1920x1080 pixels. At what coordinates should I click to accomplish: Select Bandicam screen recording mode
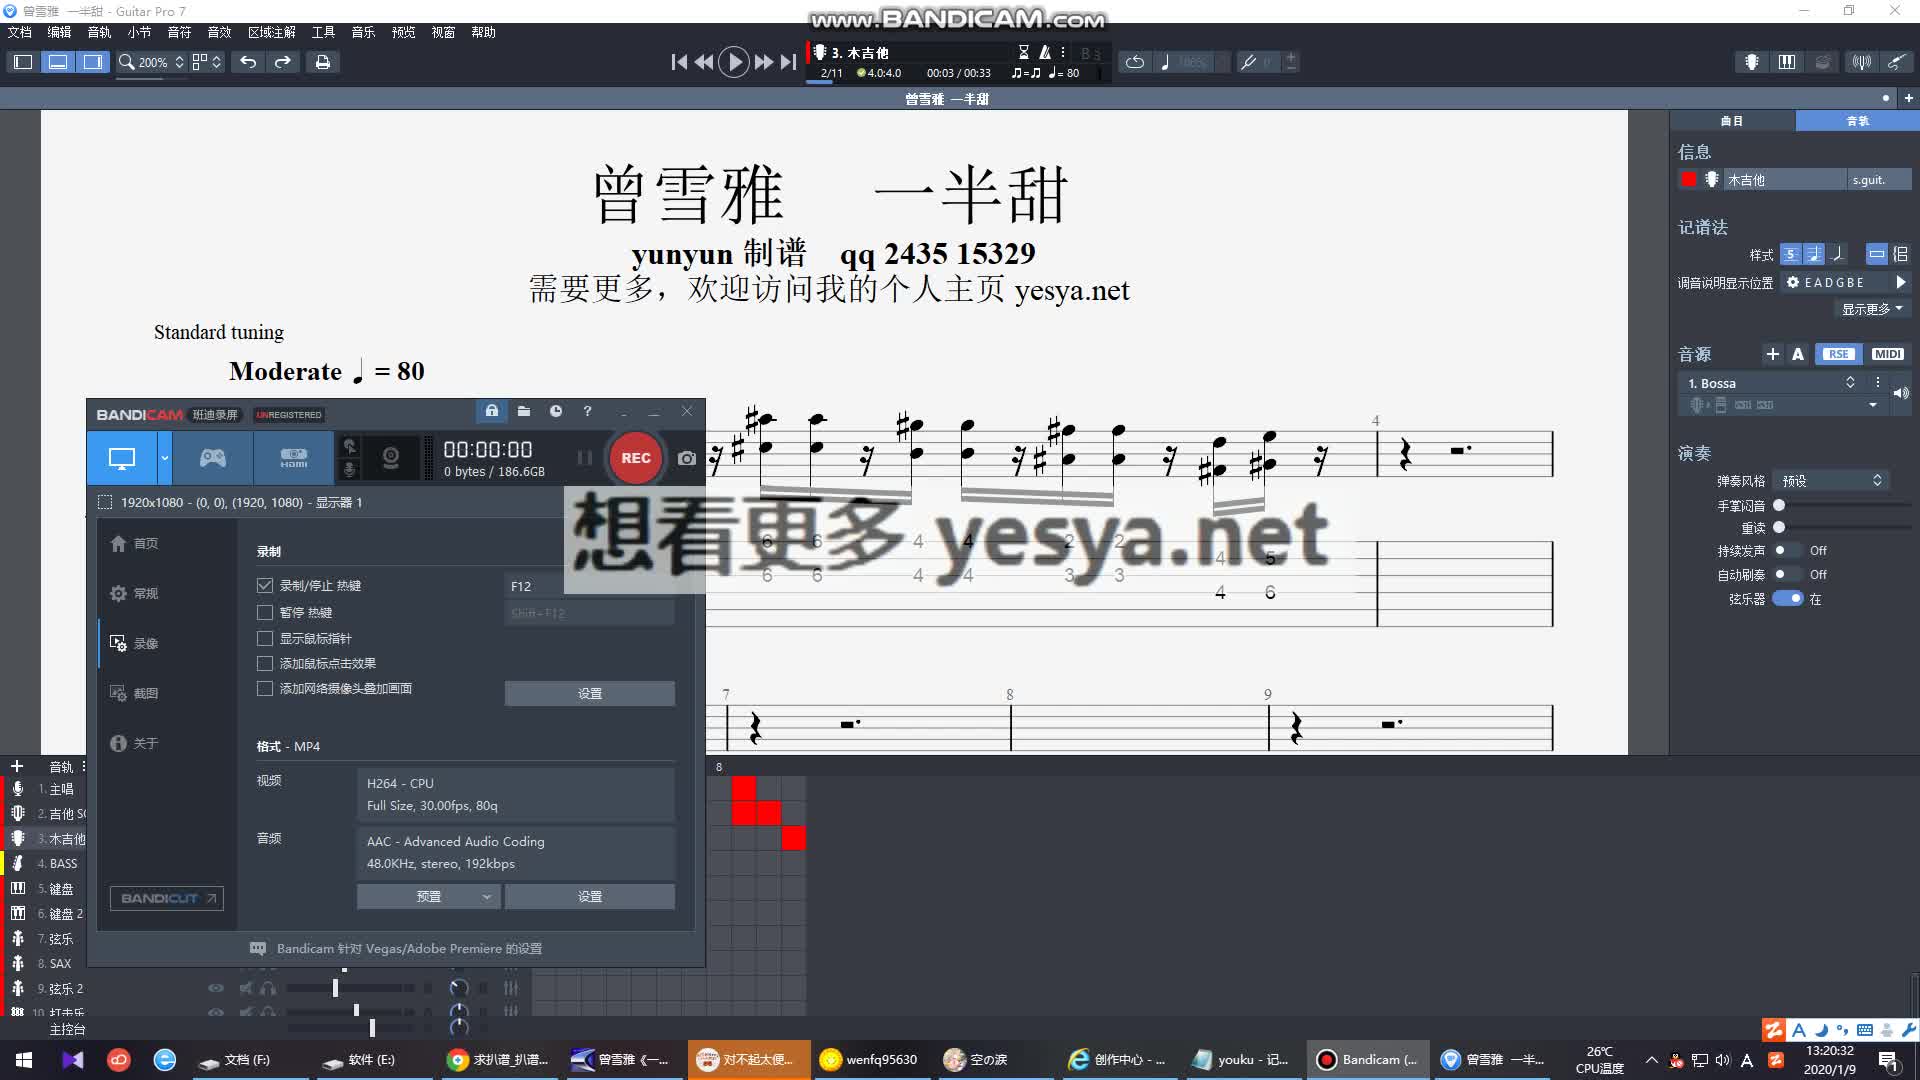click(122, 458)
